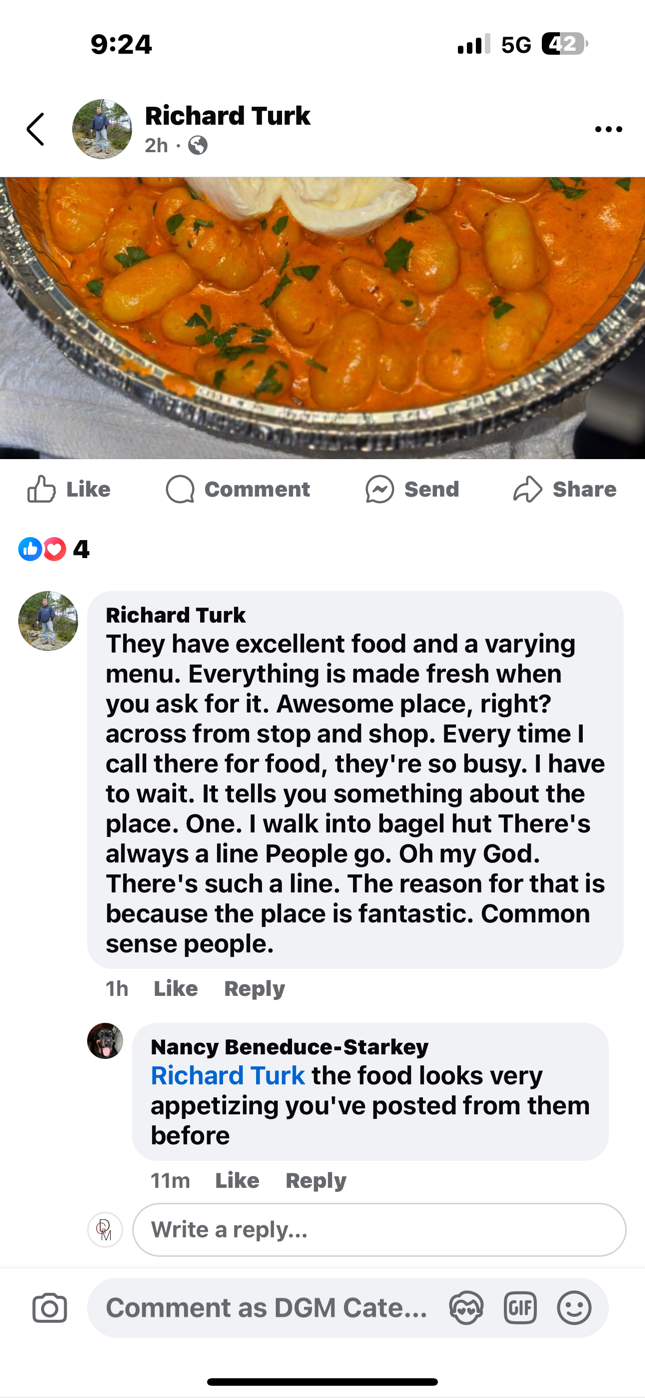The width and height of the screenshot is (645, 1398).
Task: Open the emoji smiley picker
Action: point(574,1308)
